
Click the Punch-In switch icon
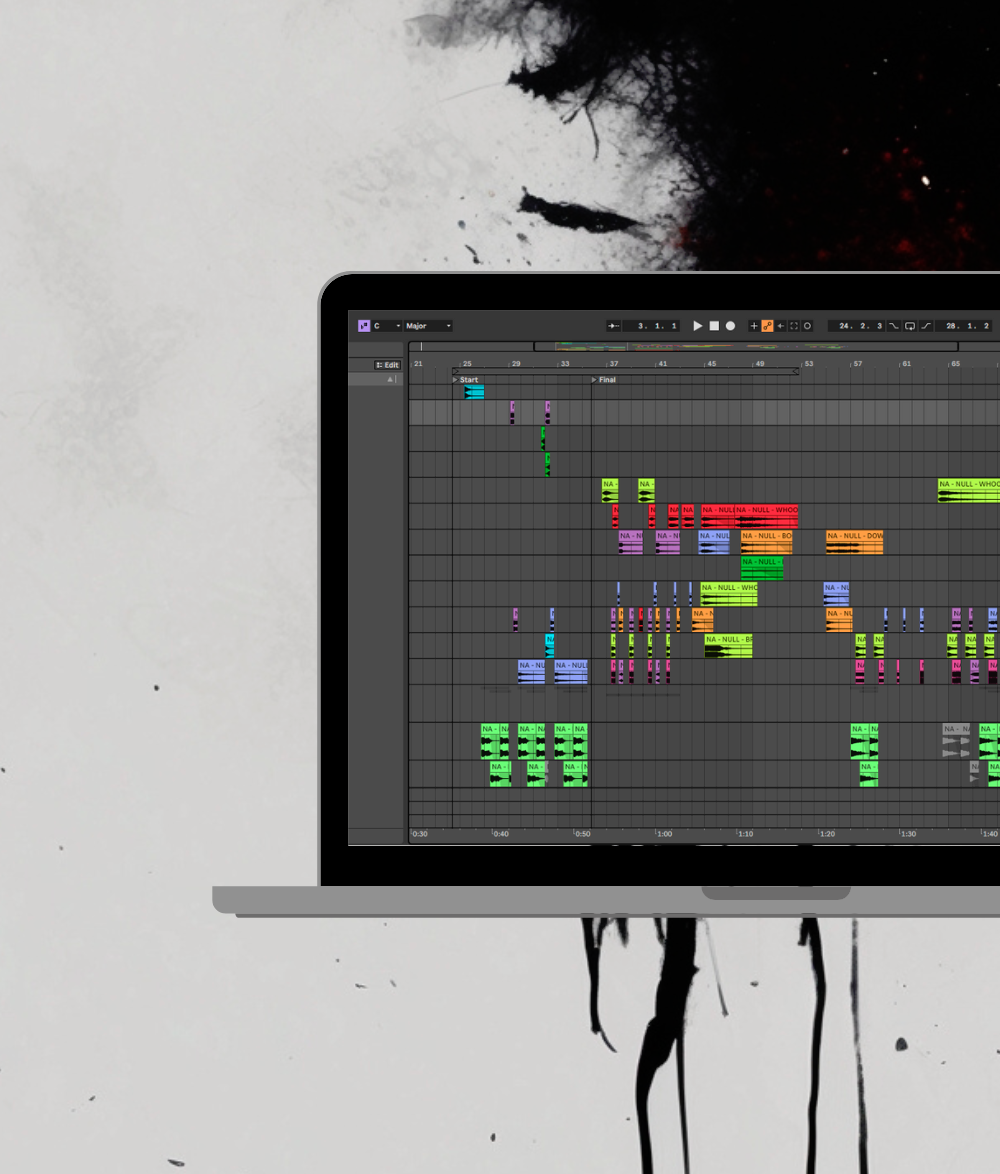pyautogui.click(x=894, y=326)
